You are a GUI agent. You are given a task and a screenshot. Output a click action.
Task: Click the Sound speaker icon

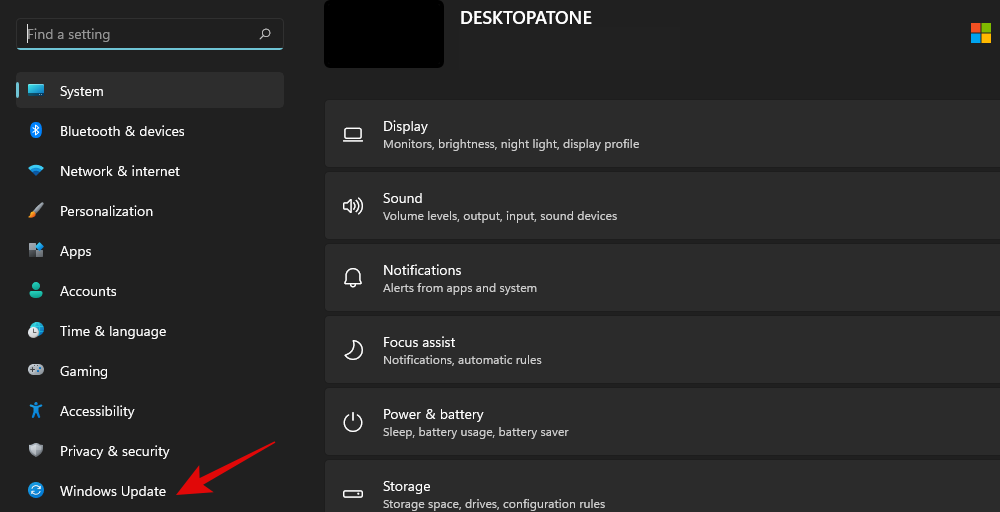coord(353,206)
